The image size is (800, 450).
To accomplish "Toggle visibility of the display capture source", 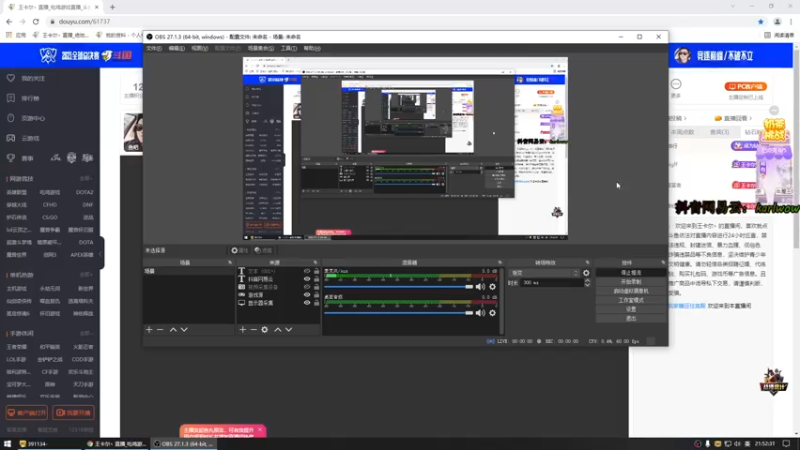I will pos(307,303).
